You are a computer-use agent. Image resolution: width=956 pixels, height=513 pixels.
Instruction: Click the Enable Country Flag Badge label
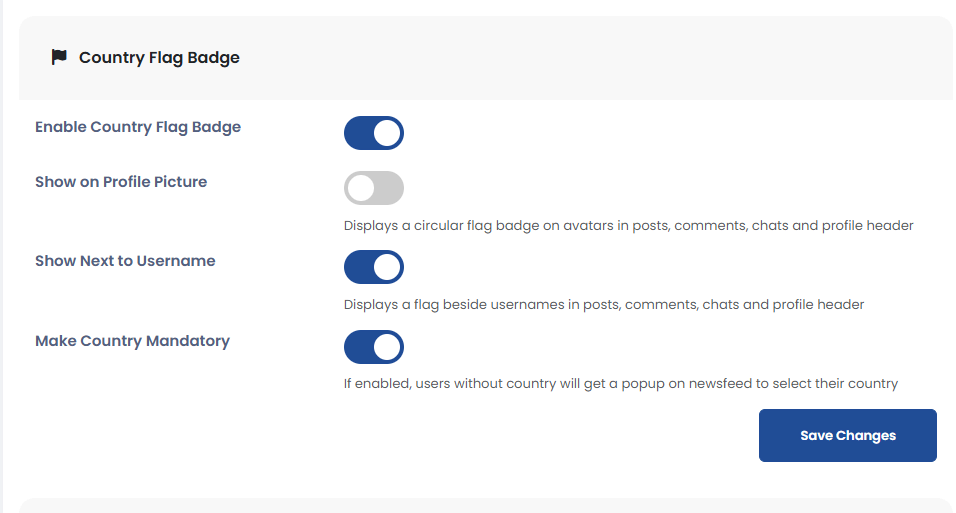(138, 127)
